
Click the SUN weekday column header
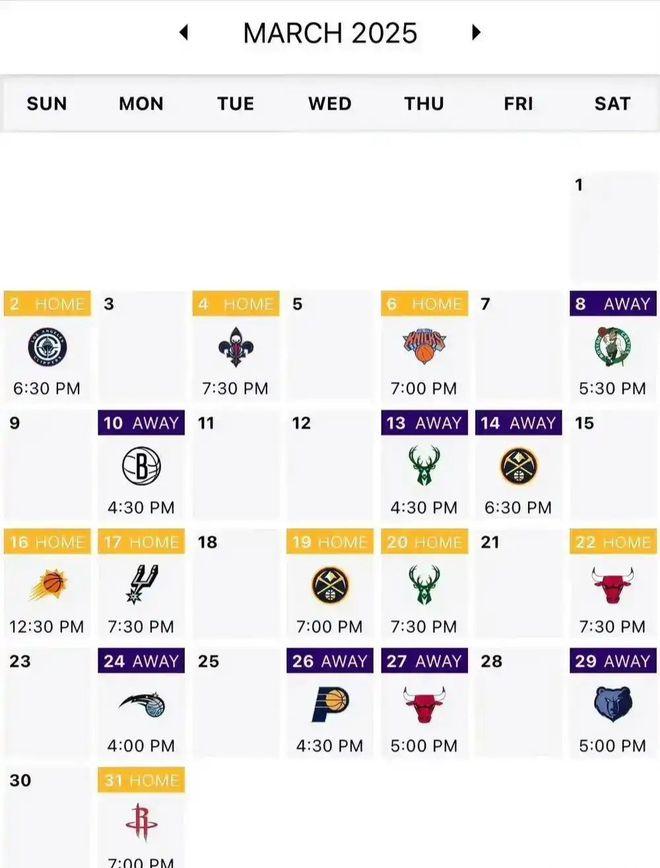(x=47, y=104)
